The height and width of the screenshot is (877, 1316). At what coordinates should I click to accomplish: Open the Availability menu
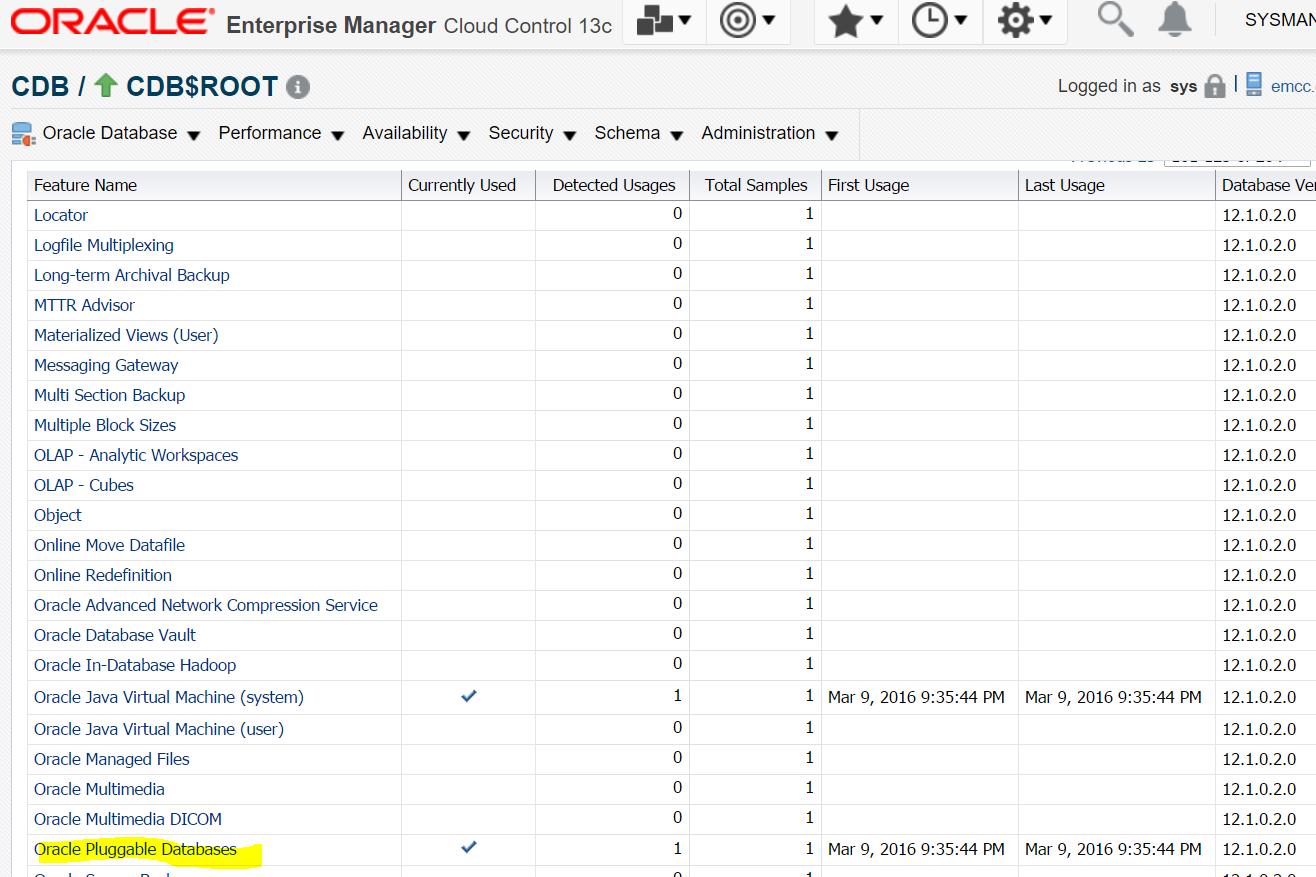pos(417,133)
